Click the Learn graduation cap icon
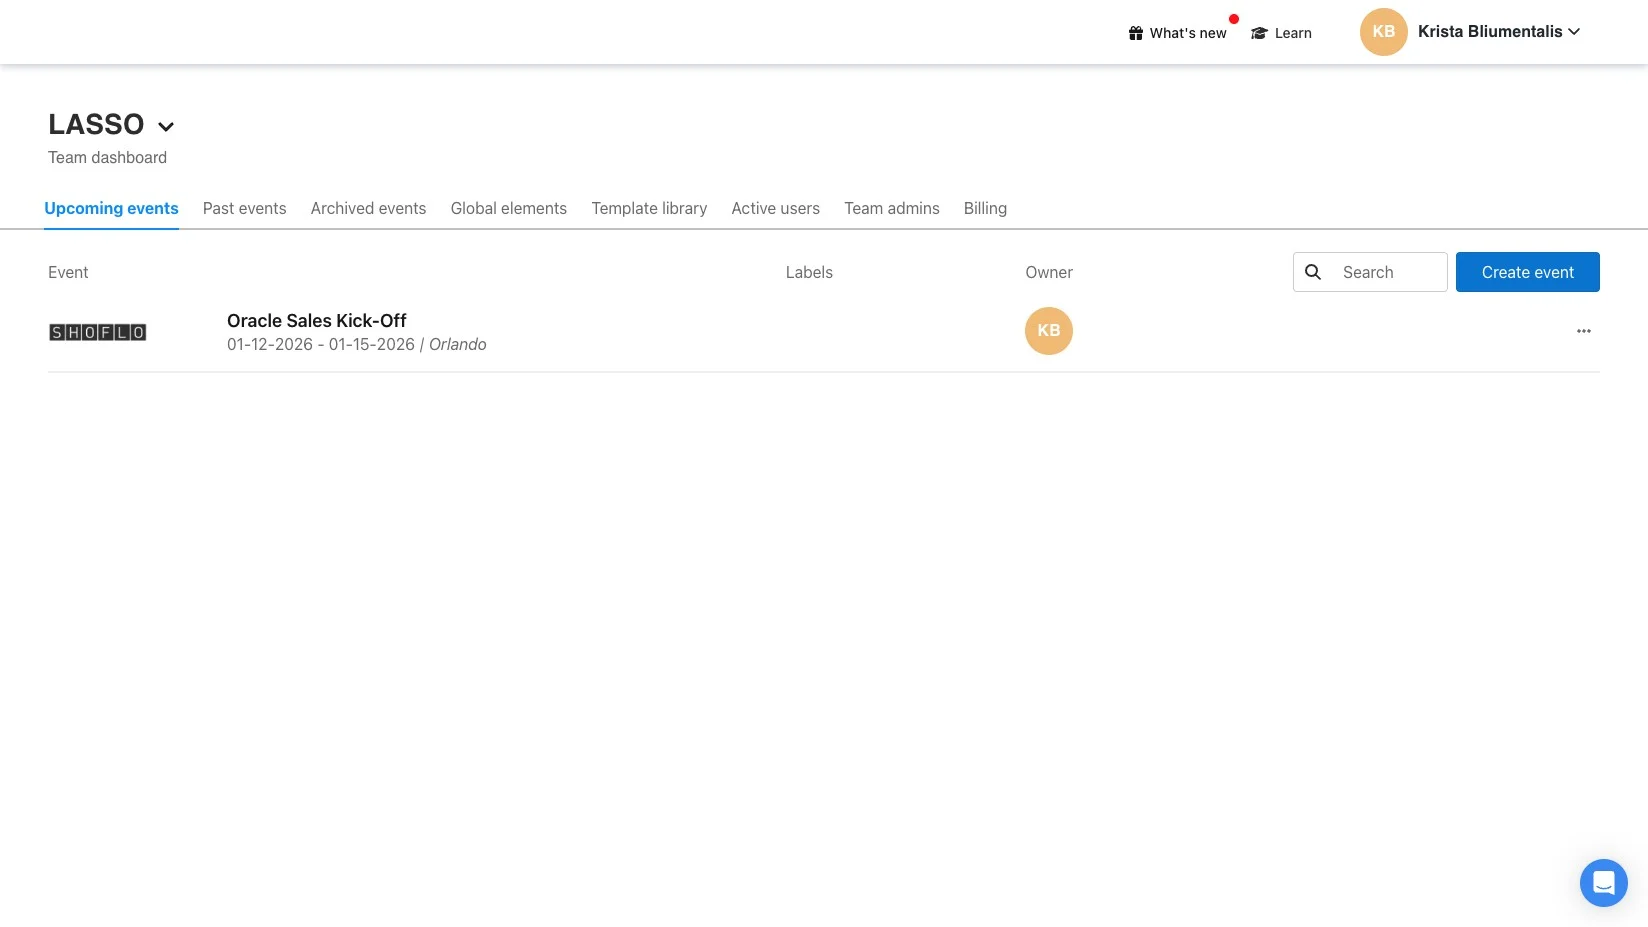 pos(1259,33)
